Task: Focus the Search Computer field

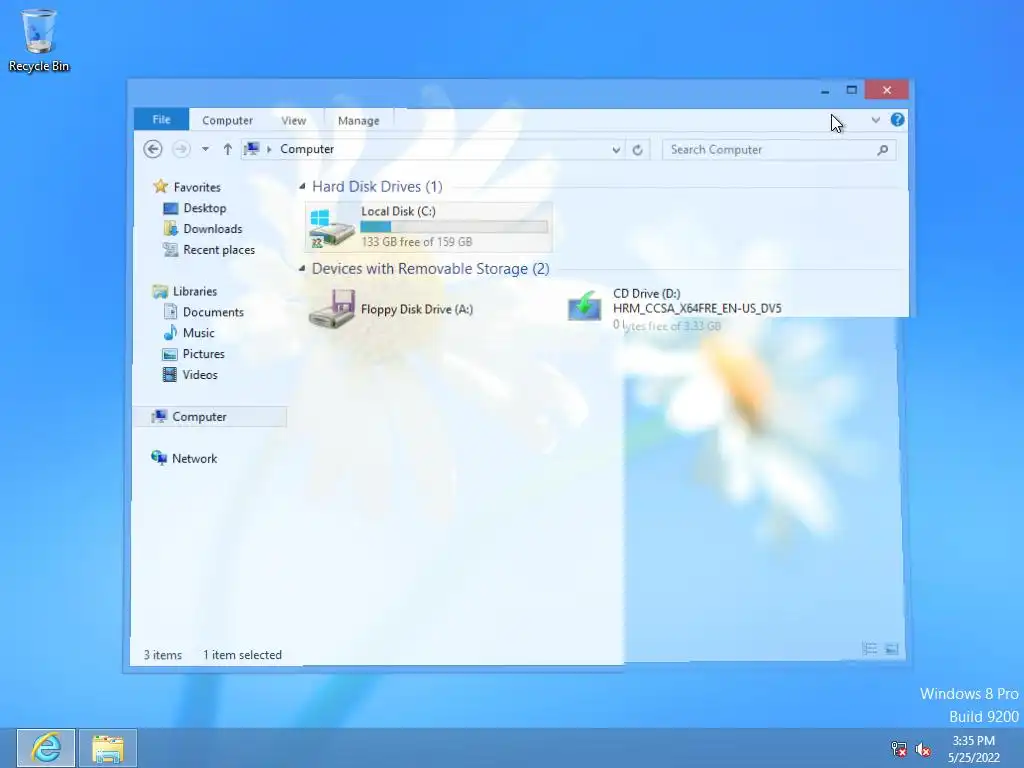Action: click(x=778, y=150)
